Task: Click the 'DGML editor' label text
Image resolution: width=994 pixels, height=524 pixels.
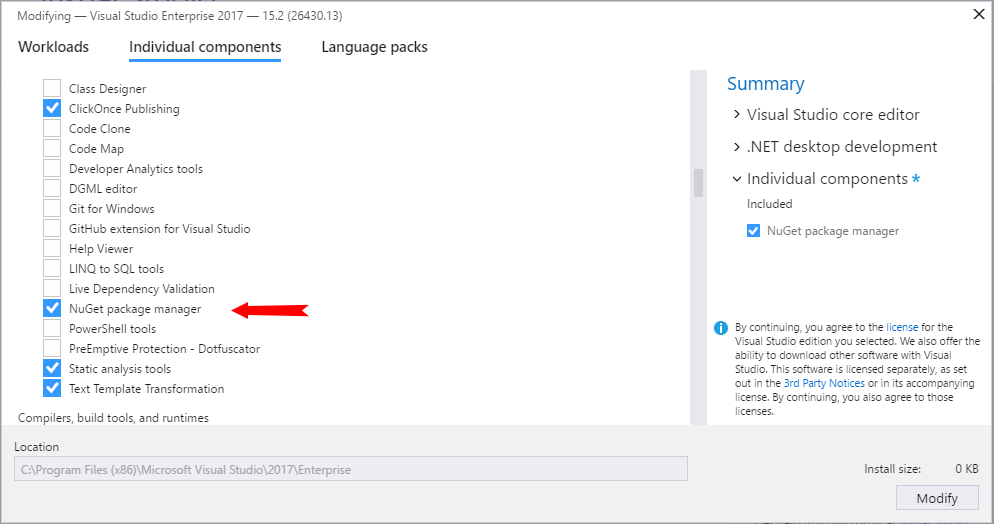Action: [x=103, y=189]
